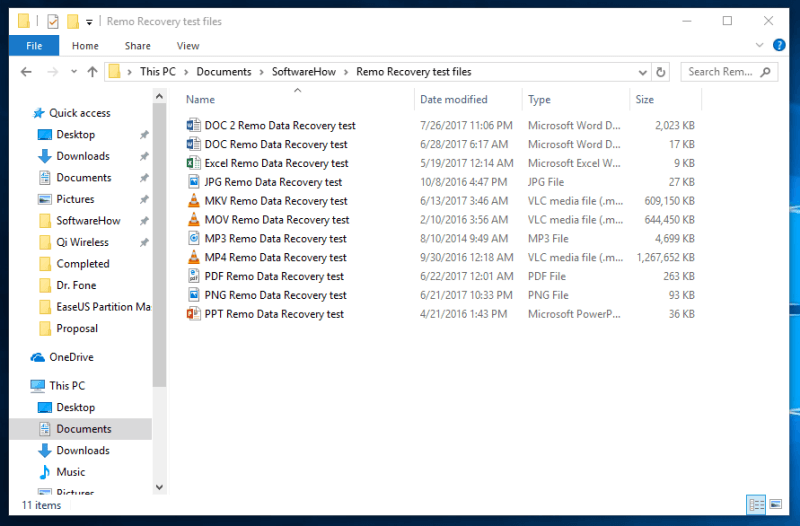This screenshot has width=800, height=526.
Task: Select the DOC 2 Remo Data Recovery test file
Action: click(x=280, y=126)
